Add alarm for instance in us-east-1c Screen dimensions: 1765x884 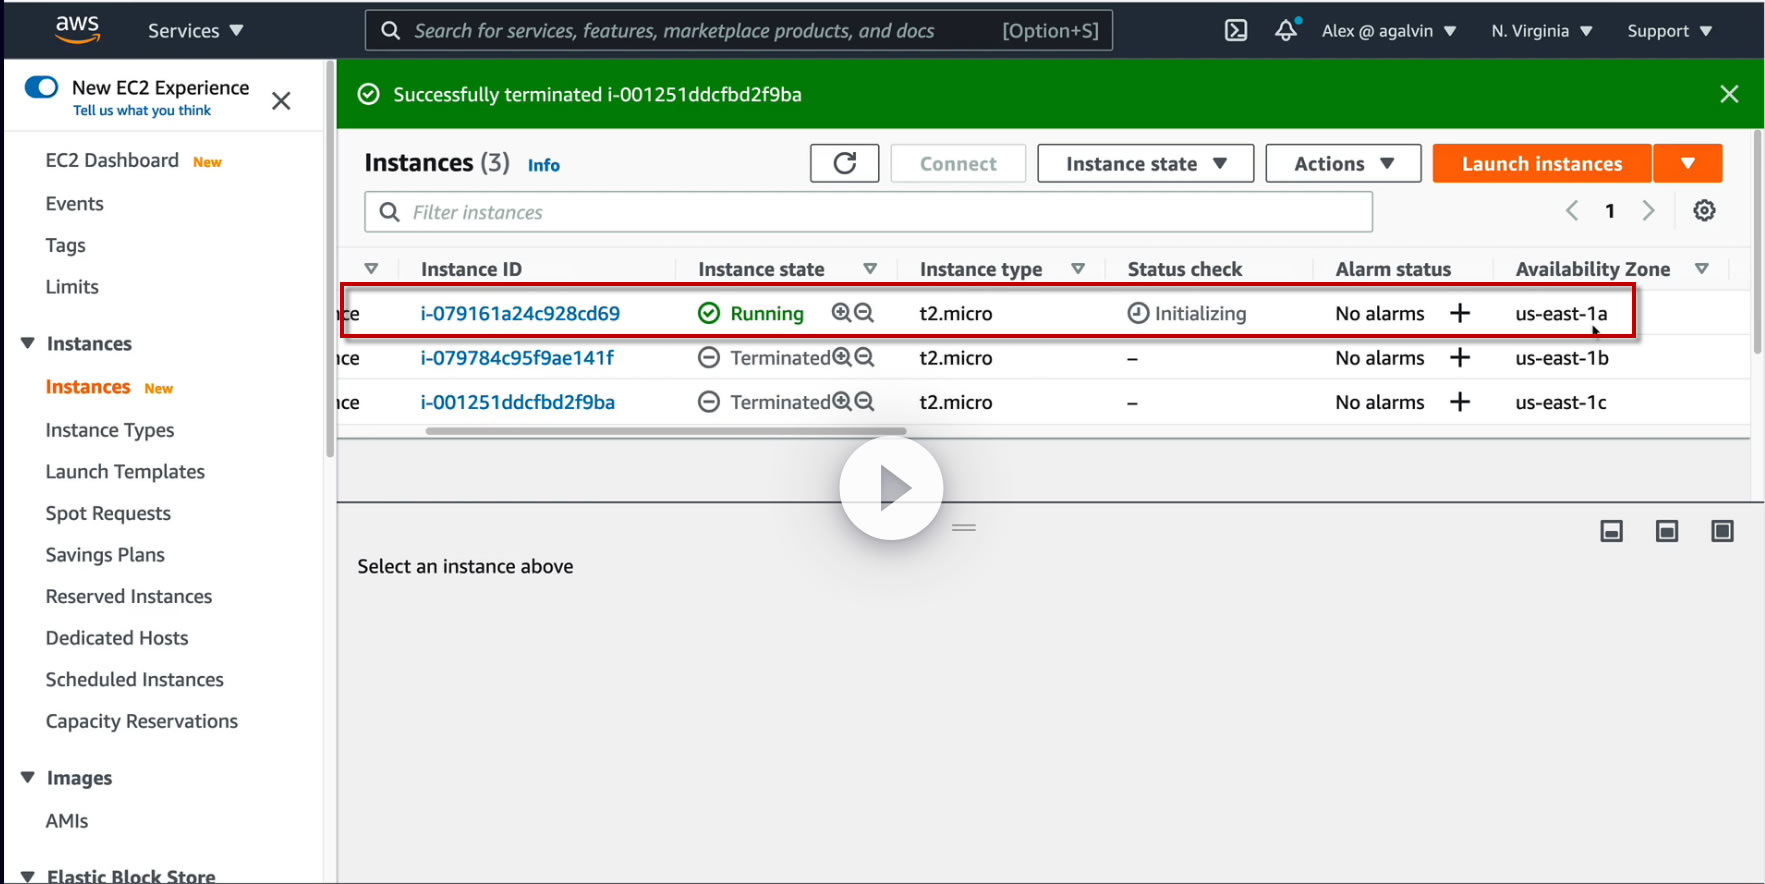(1460, 401)
